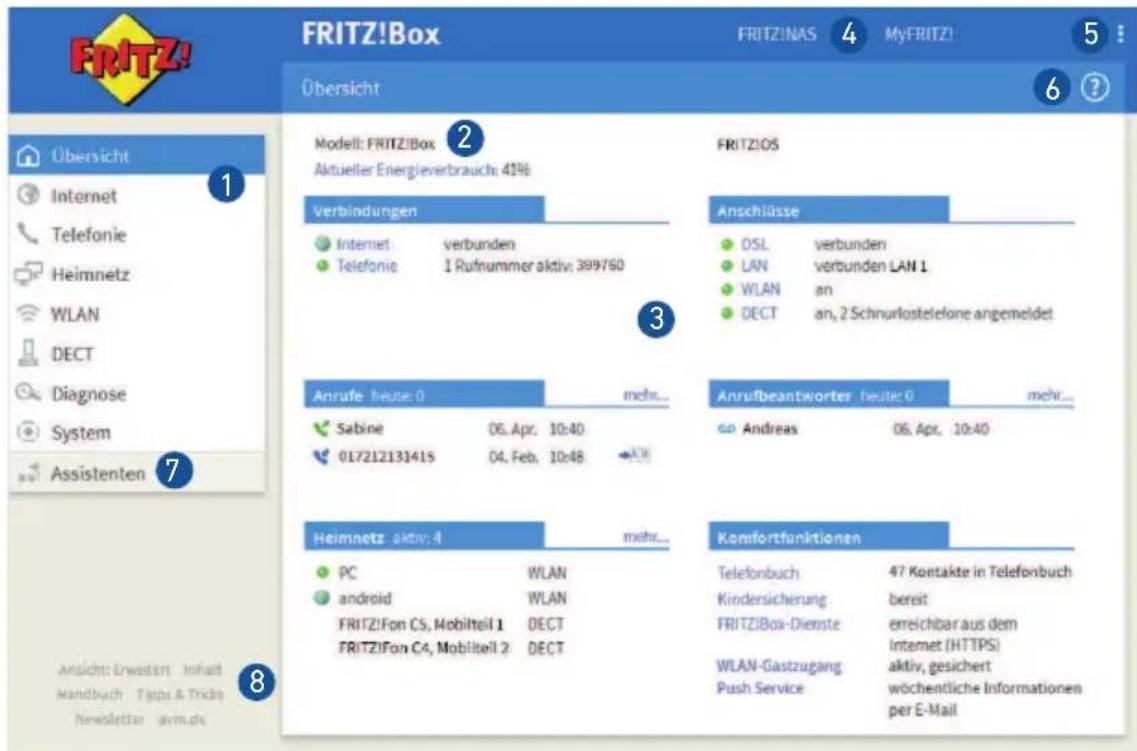Viewport: 1137px width, 751px height.
Task: Click Telefonie link under Verbindungen
Action: point(367,265)
